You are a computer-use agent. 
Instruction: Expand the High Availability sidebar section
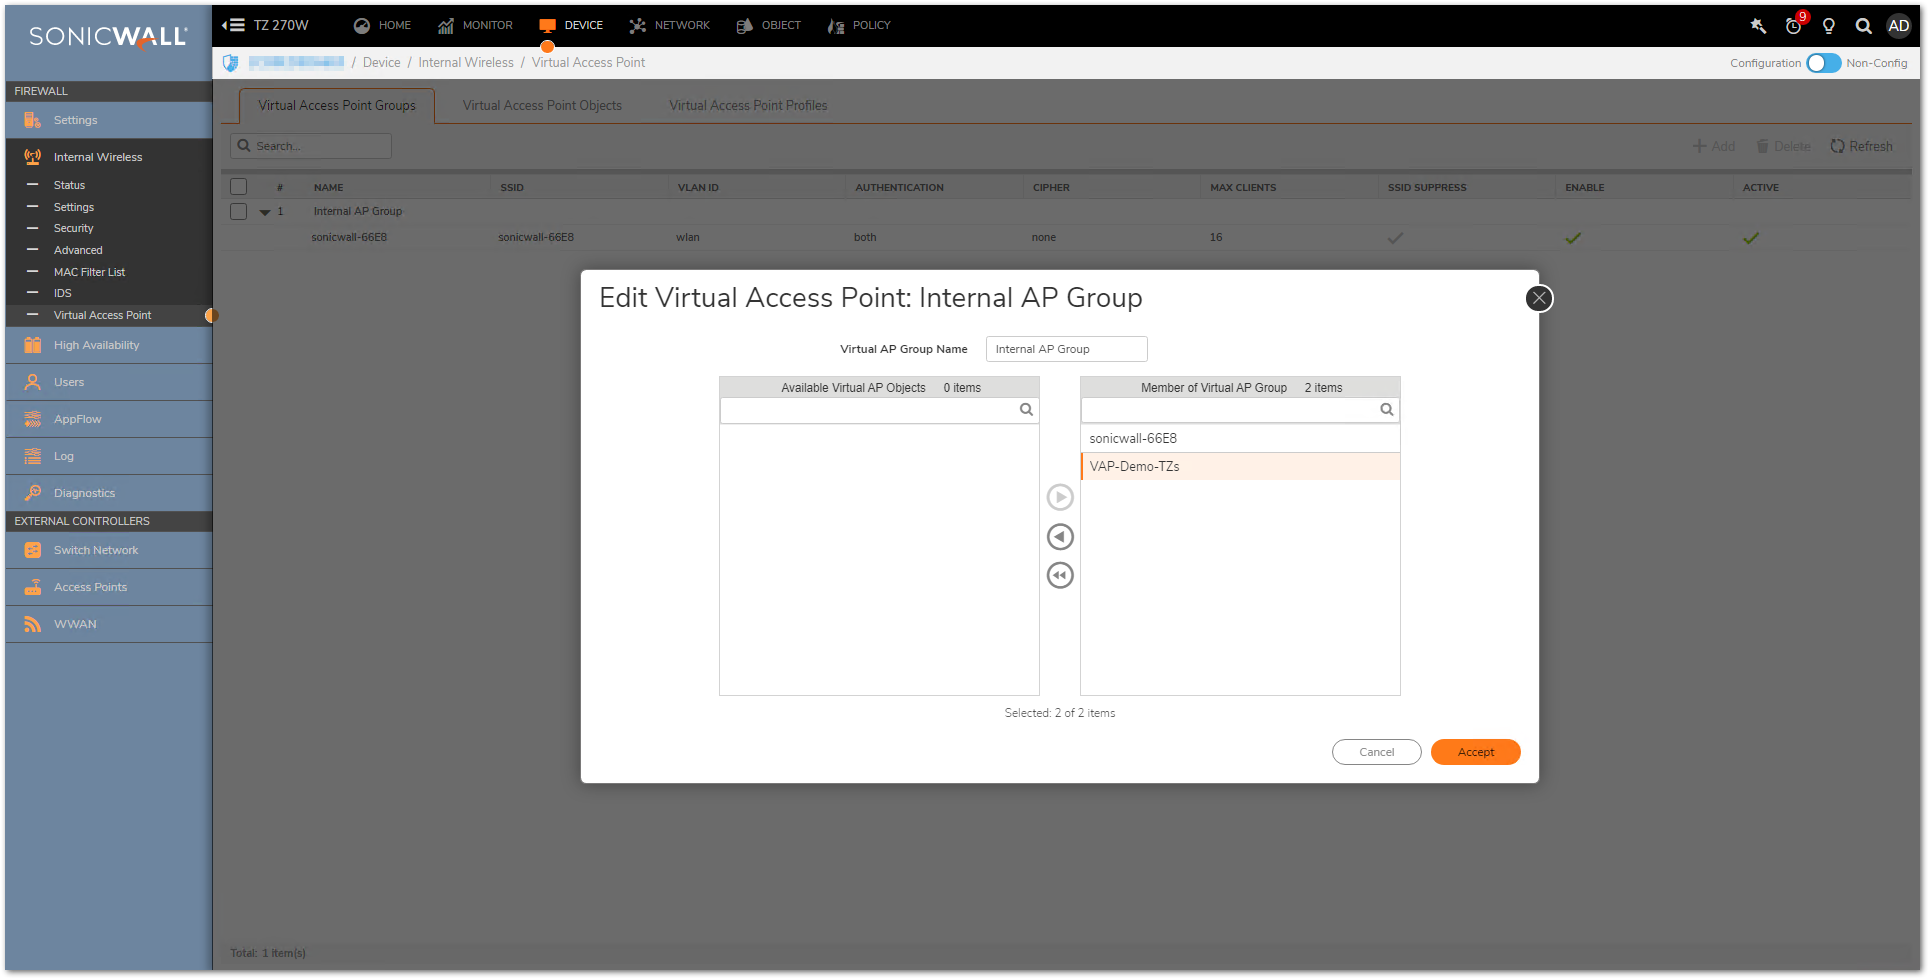tap(97, 345)
